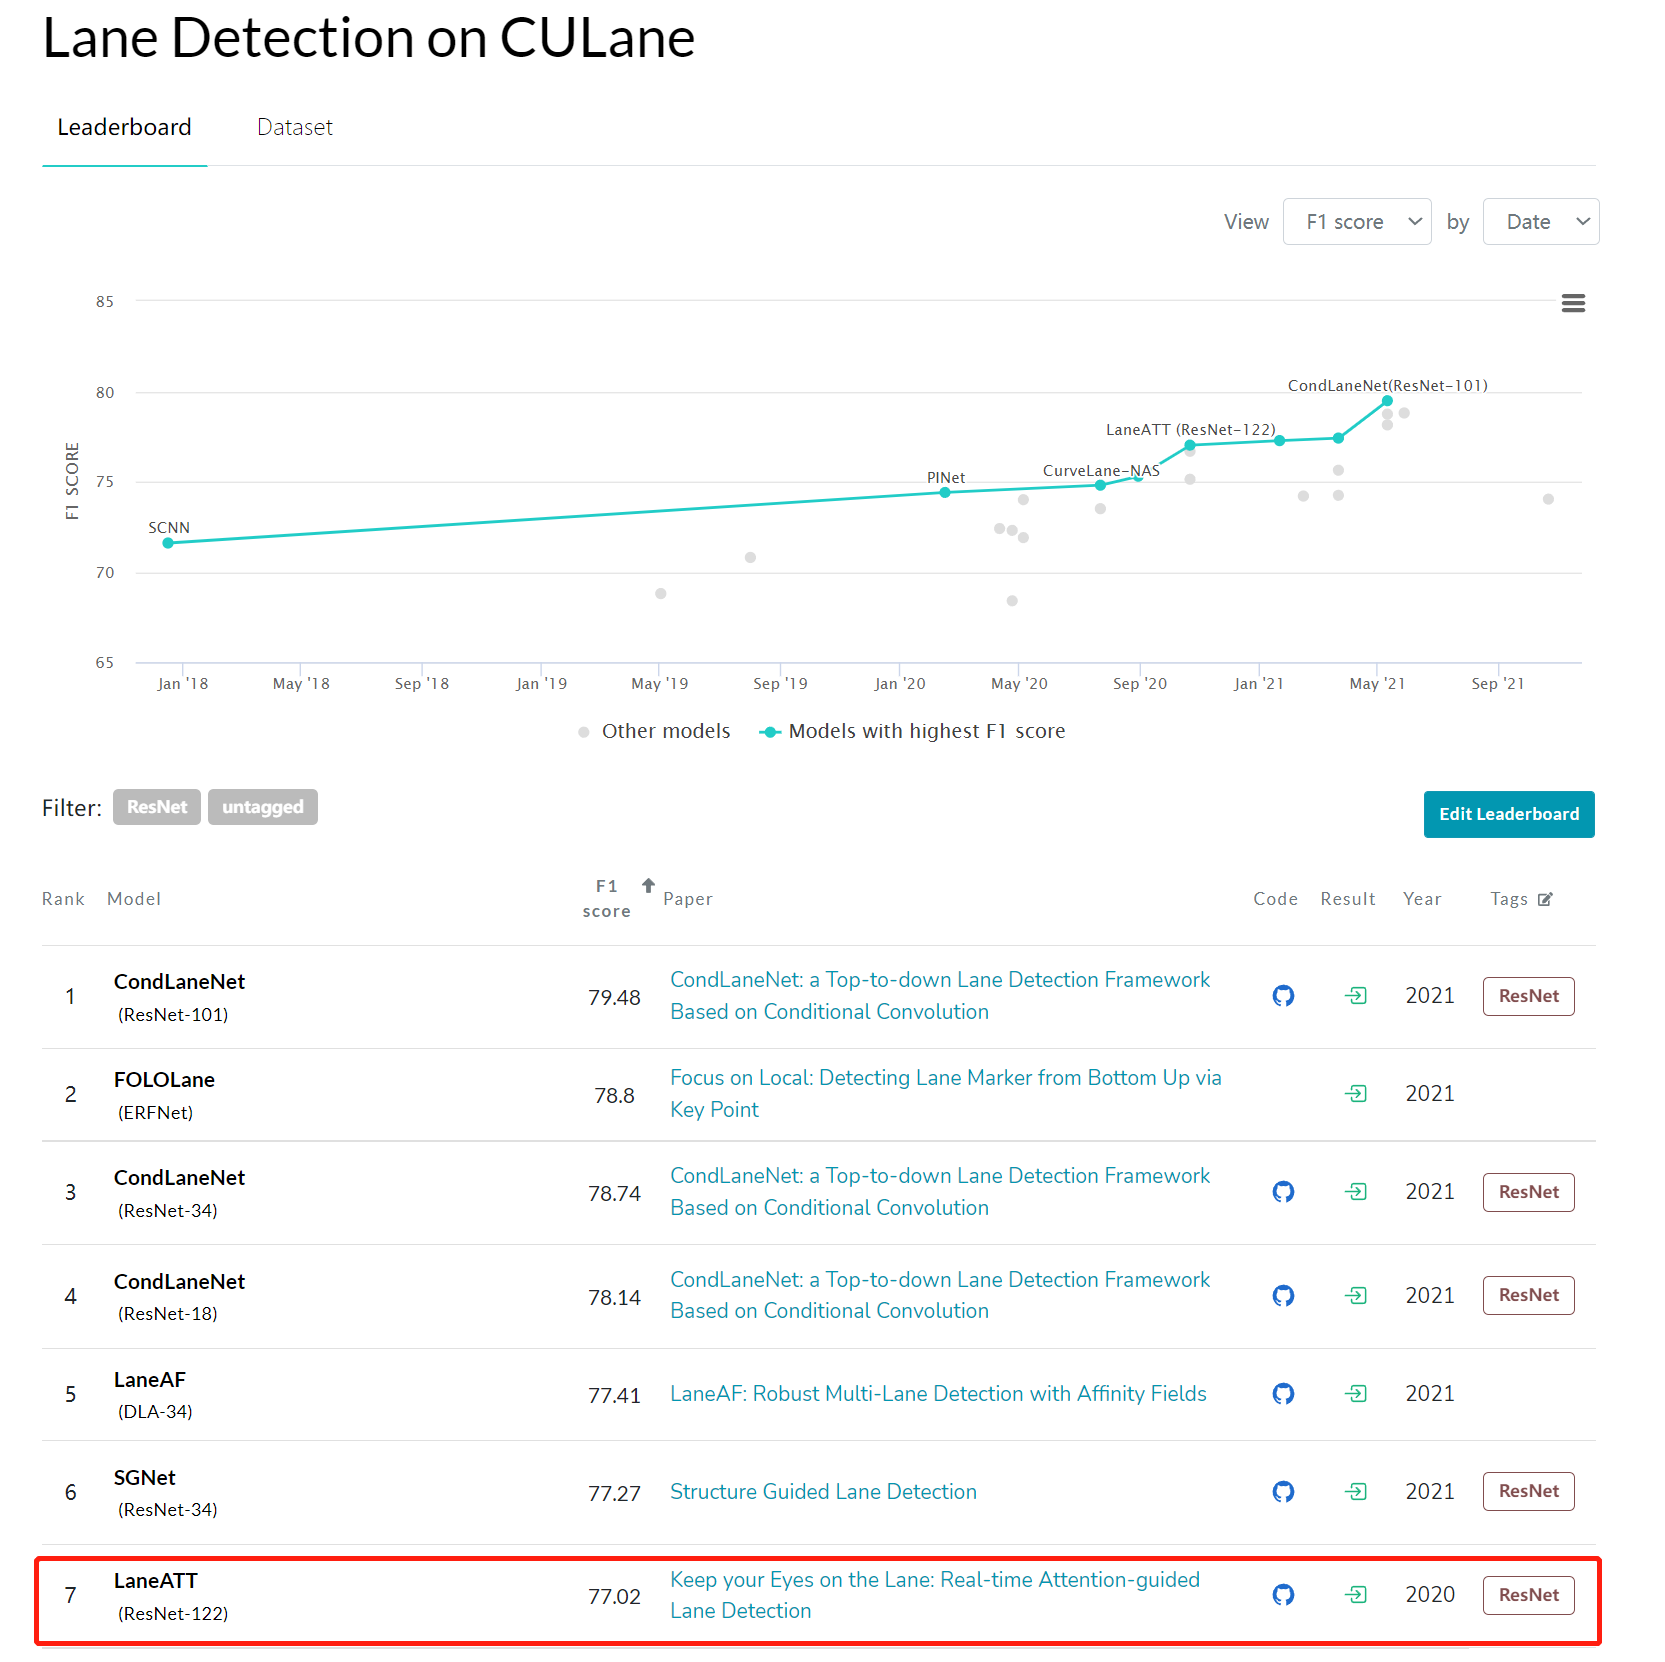Switch to the Leaderboard tab
This screenshot has width=1665, height=1662.
[124, 128]
